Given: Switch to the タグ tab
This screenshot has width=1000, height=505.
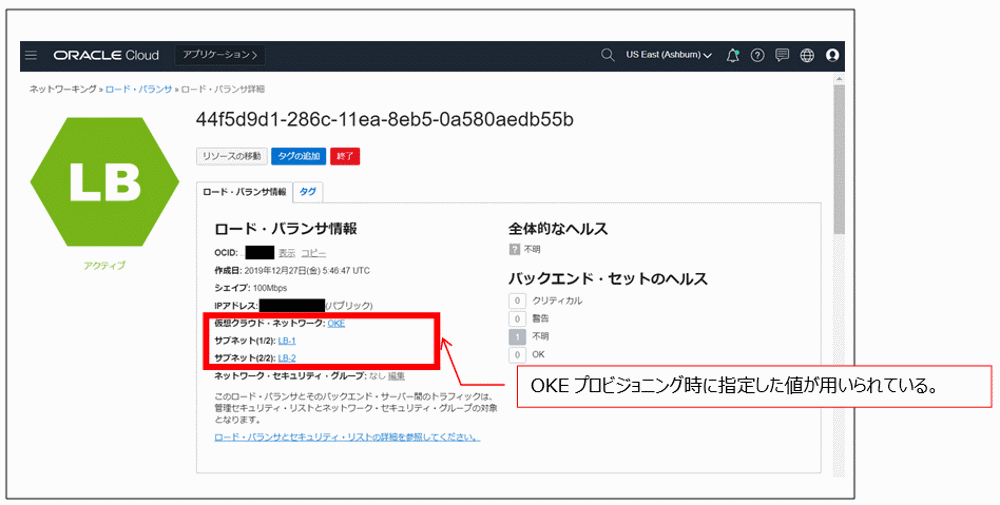Looking at the screenshot, I should (x=307, y=192).
